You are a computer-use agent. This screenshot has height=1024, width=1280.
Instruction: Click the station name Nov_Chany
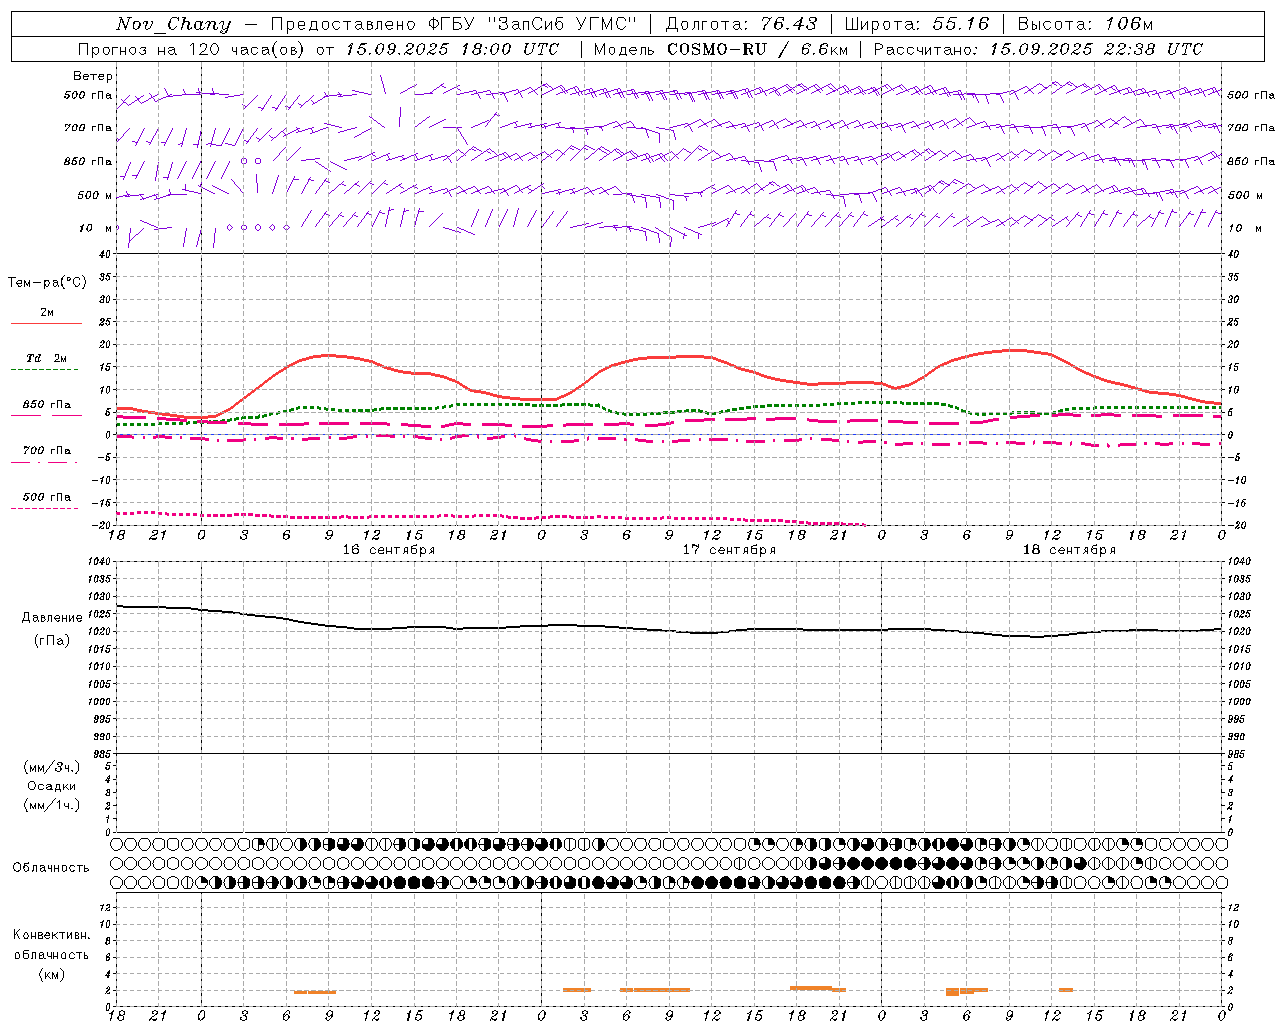pos(173,24)
